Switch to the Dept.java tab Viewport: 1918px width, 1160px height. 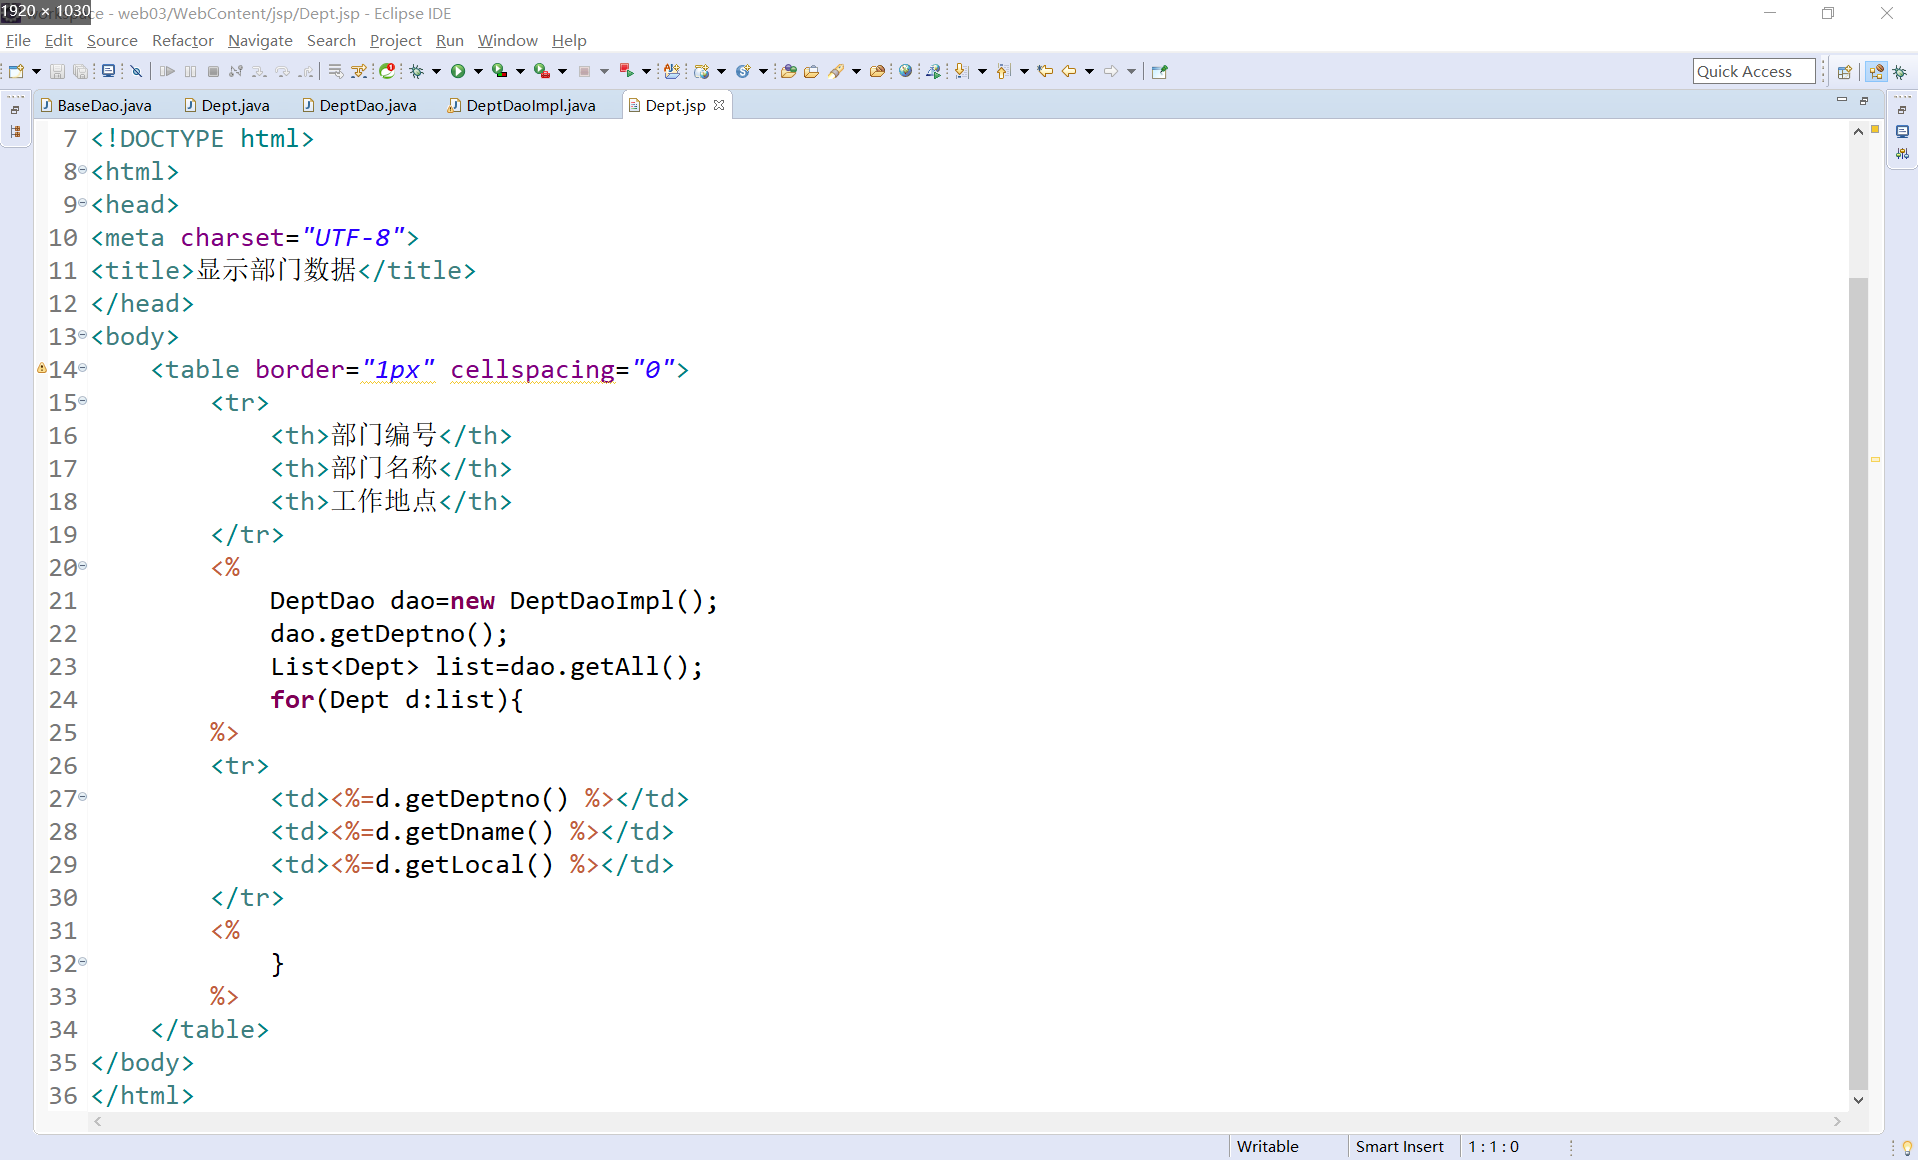pyautogui.click(x=227, y=105)
